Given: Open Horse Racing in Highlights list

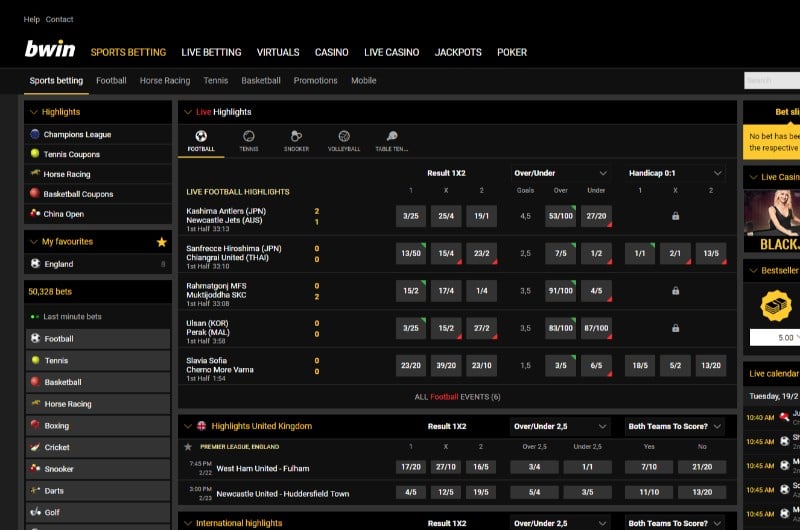Looking at the screenshot, I should click(97, 174).
